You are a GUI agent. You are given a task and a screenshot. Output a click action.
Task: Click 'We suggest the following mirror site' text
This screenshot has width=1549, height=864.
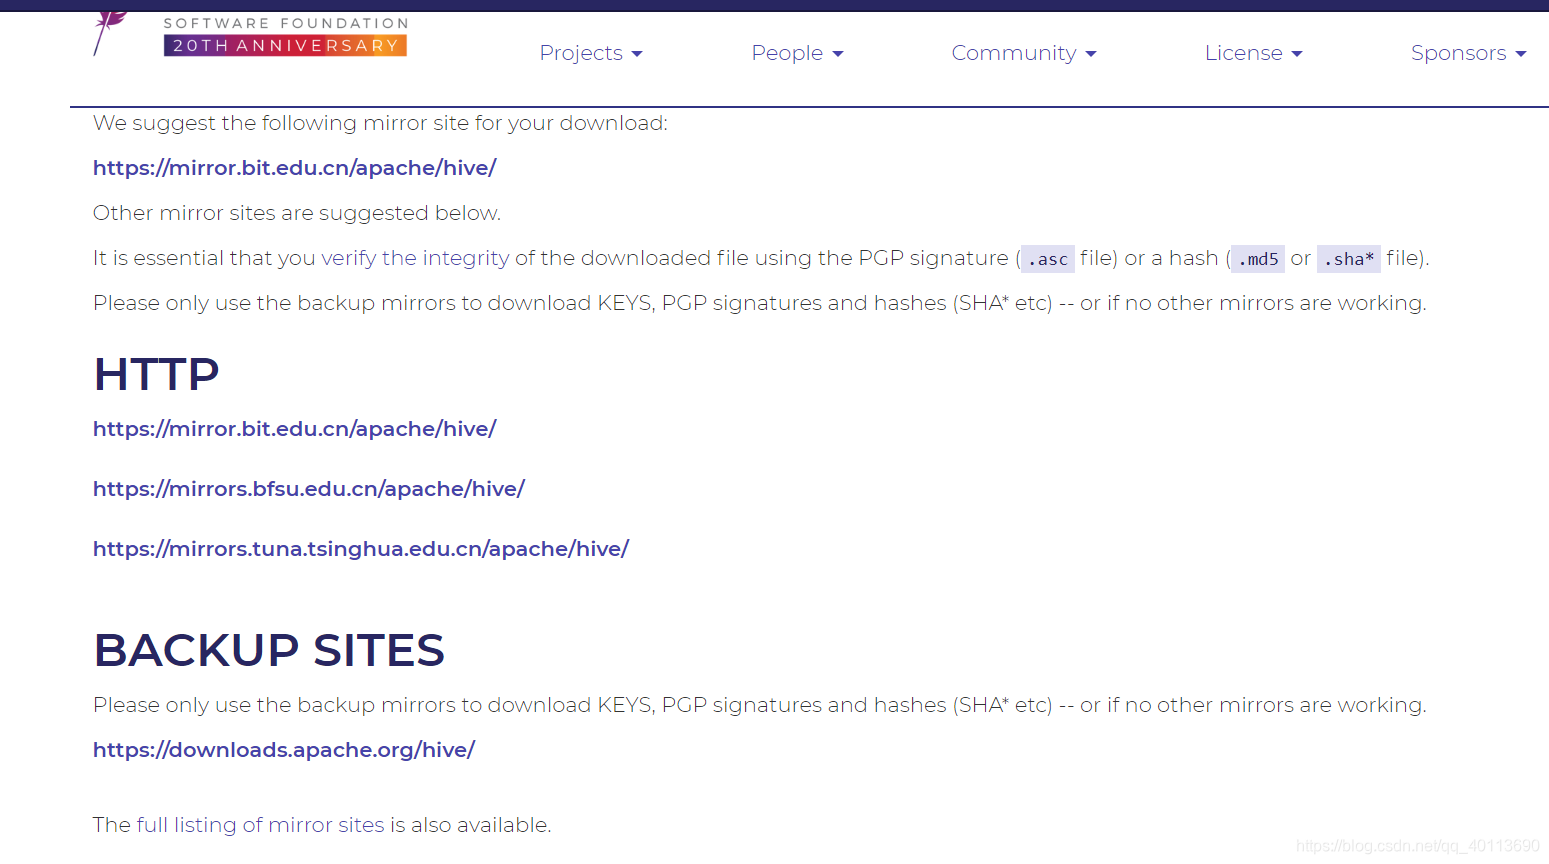coord(380,123)
